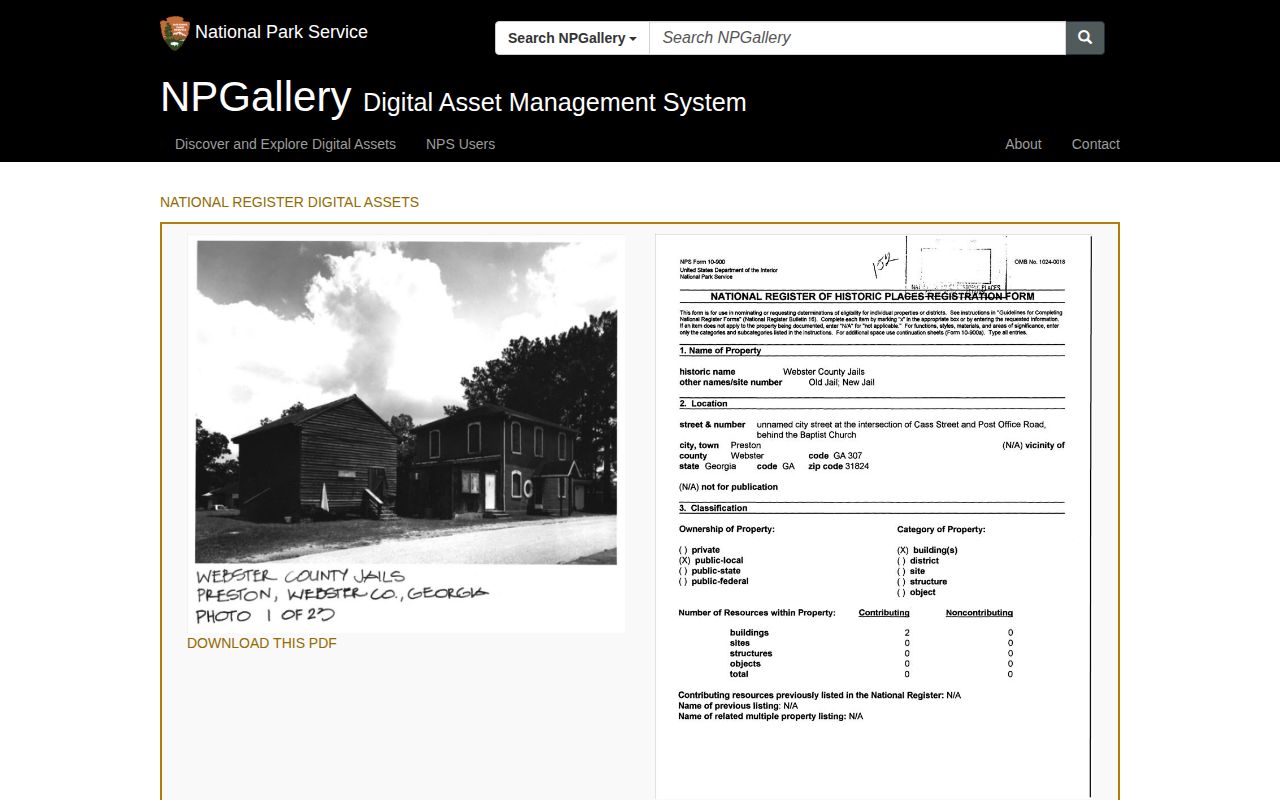Click the 'Contributing' column header

pos(884,613)
